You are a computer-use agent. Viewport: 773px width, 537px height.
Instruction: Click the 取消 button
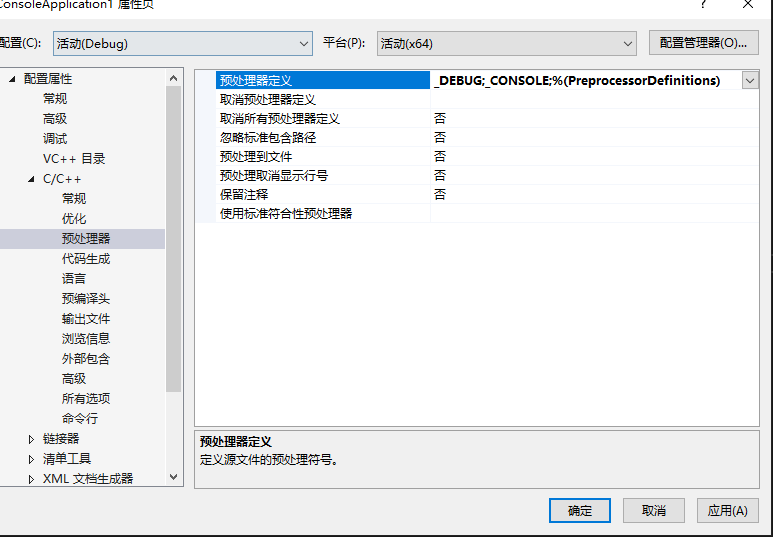(x=654, y=510)
